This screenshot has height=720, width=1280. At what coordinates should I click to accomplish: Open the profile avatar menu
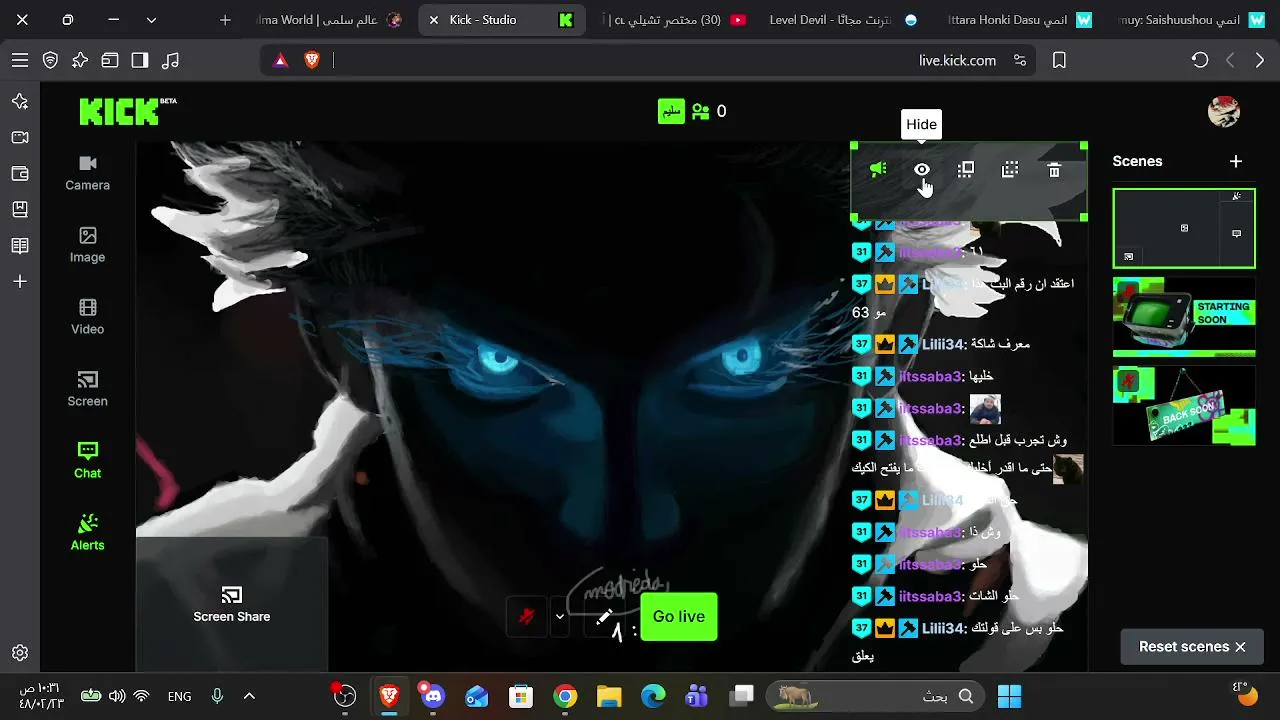click(1224, 111)
